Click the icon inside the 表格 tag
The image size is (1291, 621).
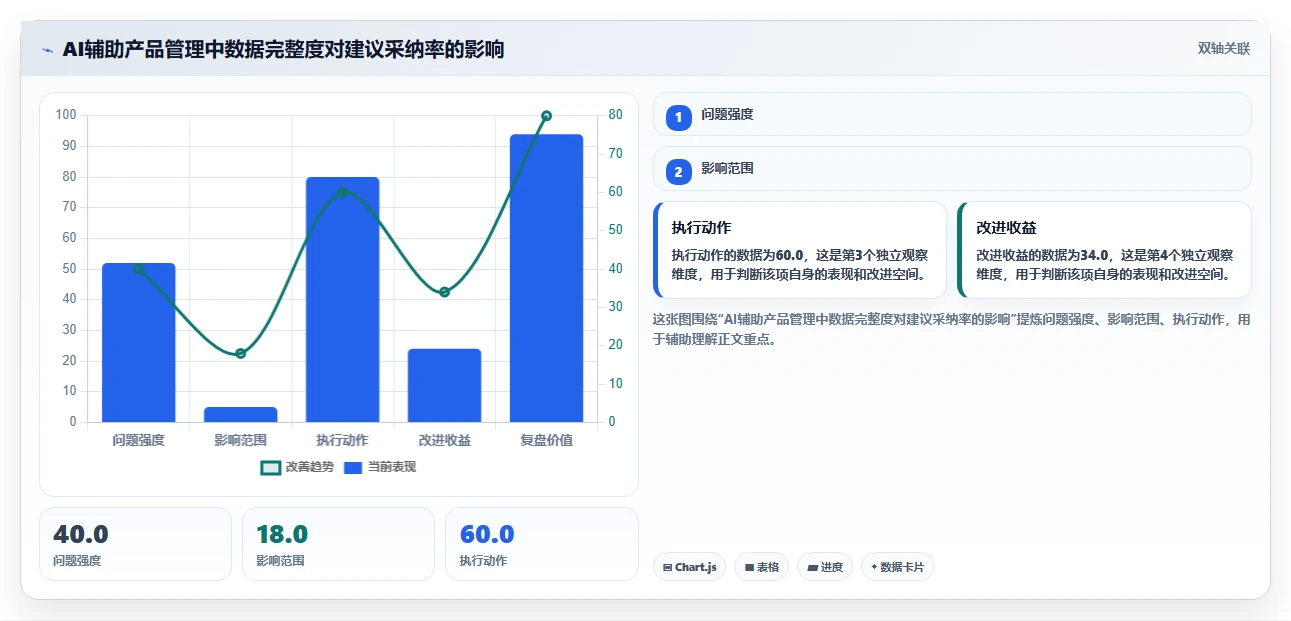click(x=749, y=567)
